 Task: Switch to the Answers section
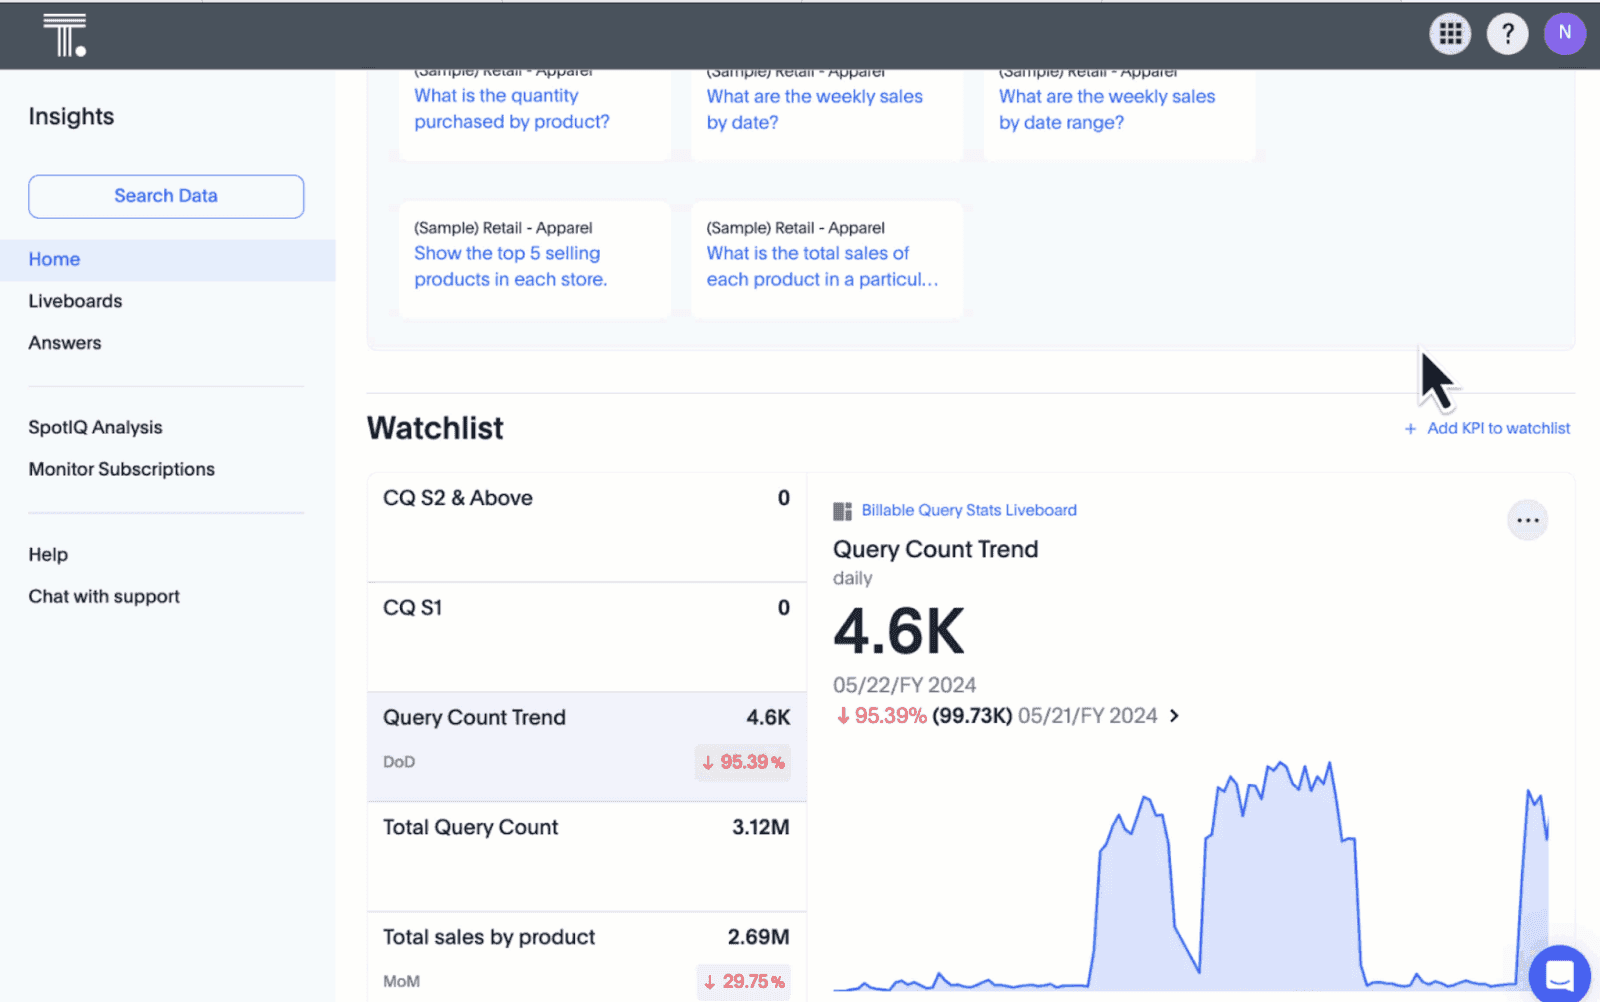click(64, 342)
